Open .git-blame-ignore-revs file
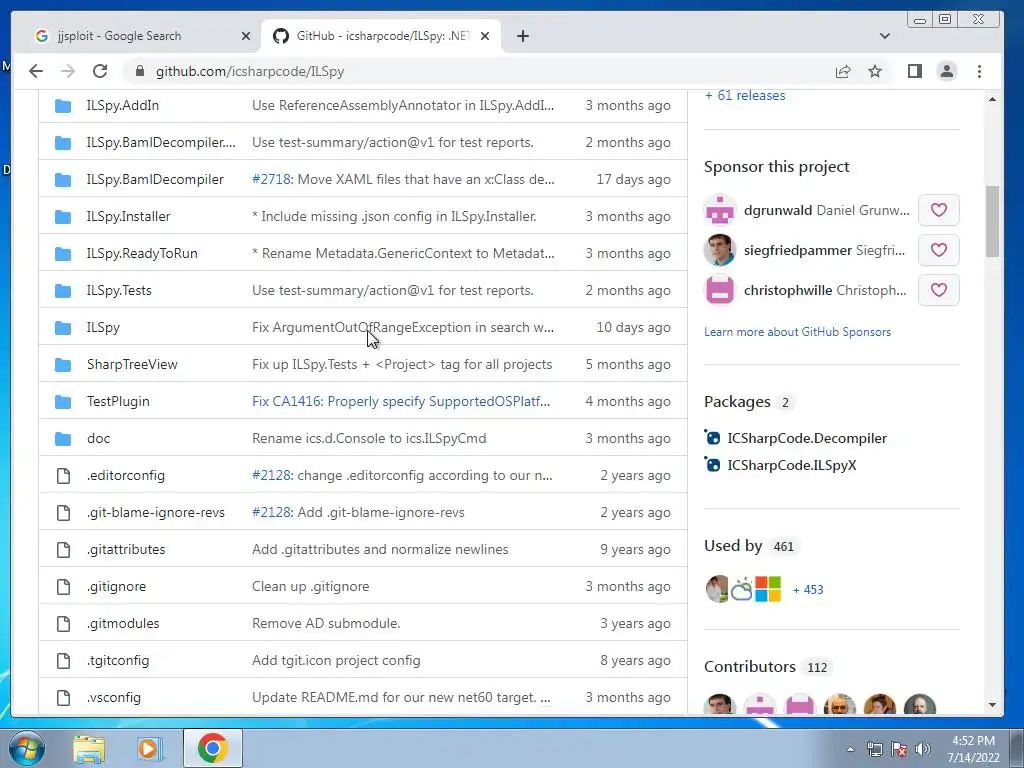The height and width of the screenshot is (768, 1024). pos(155,513)
